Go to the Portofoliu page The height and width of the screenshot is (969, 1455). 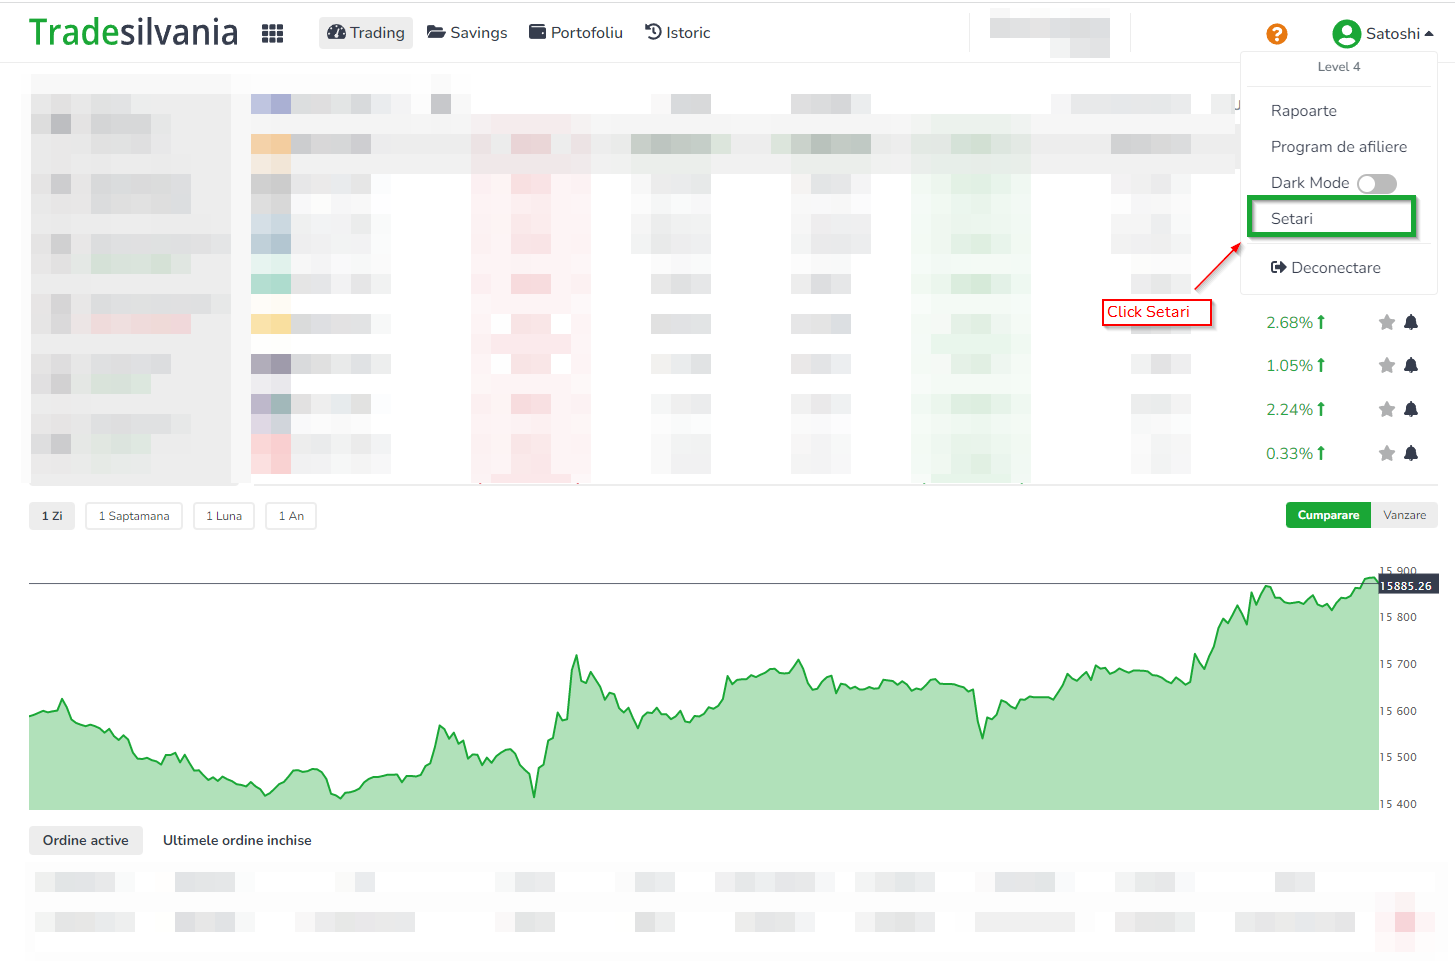[575, 33]
